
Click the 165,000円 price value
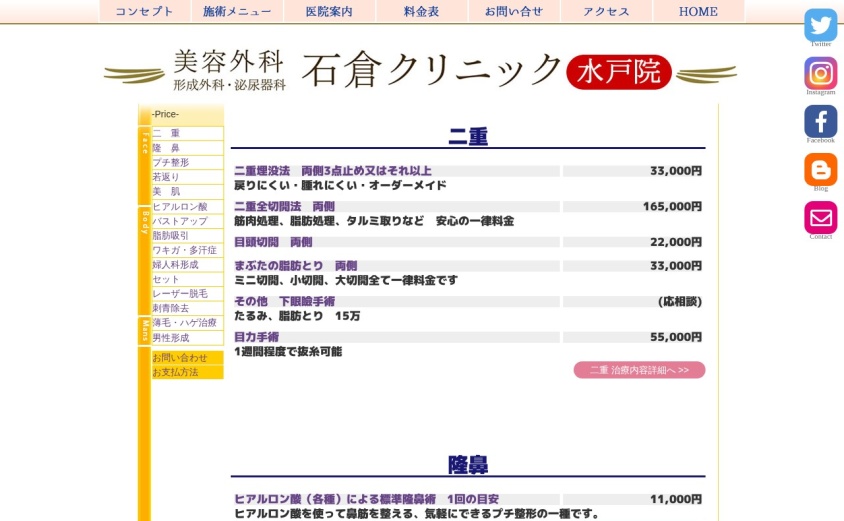(x=672, y=206)
